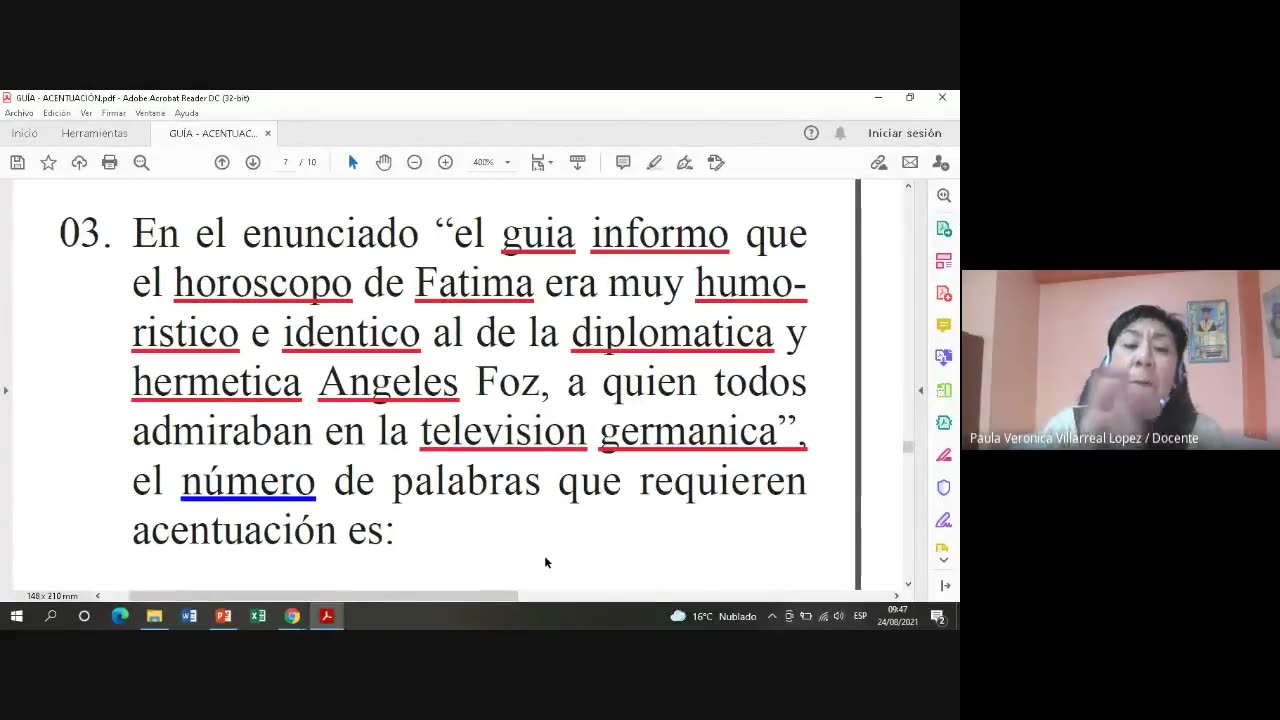
Task: Open the Help question mark icon
Action: click(811, 133)
